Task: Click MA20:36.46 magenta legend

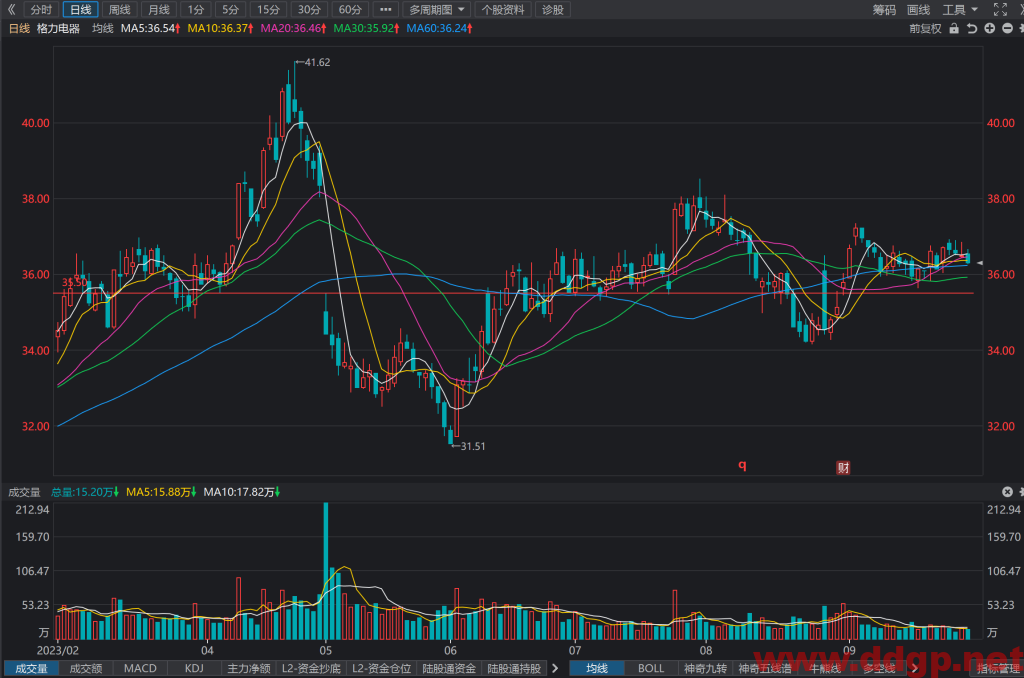Action: point(293,28)
